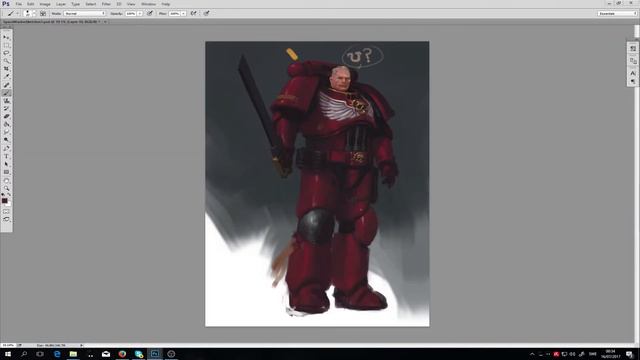Select the Gradient tool
This screenshot has width=640, height=360.
click(6, 124)
